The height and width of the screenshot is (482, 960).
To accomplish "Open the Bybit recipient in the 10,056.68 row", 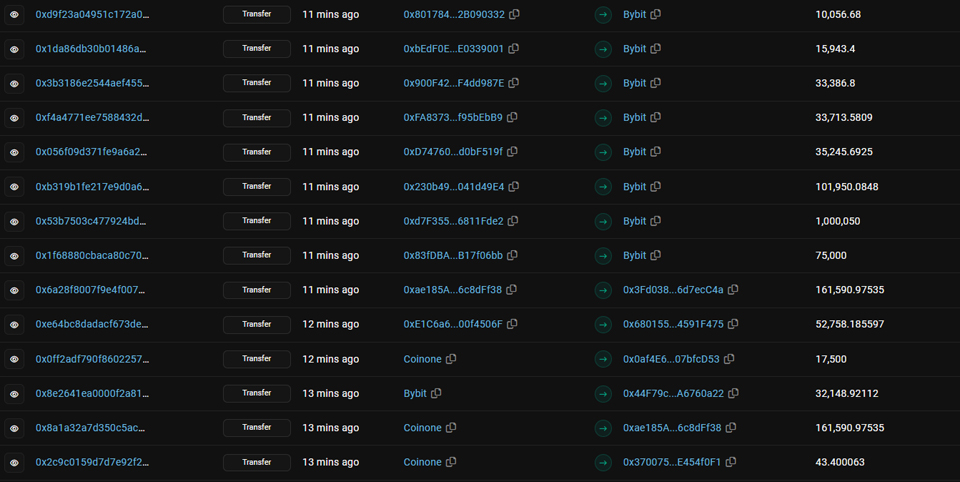I will (x=634, y=15).
